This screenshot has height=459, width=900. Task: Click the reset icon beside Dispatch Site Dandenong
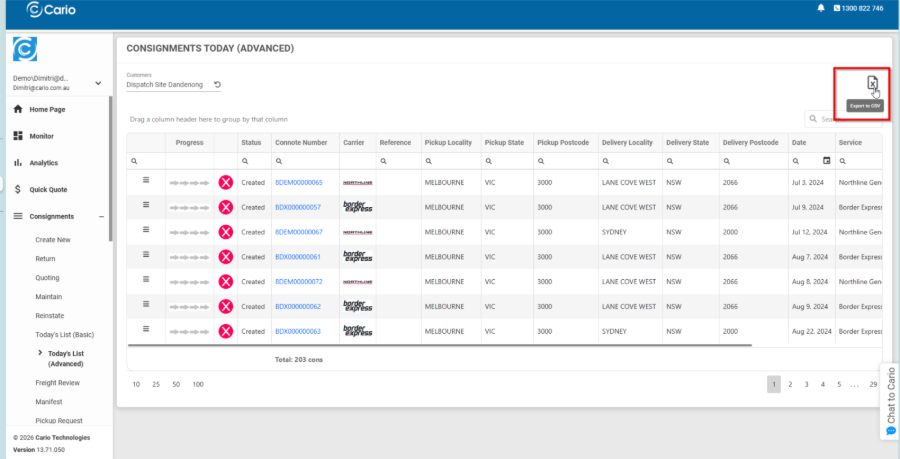pos(217,85)
